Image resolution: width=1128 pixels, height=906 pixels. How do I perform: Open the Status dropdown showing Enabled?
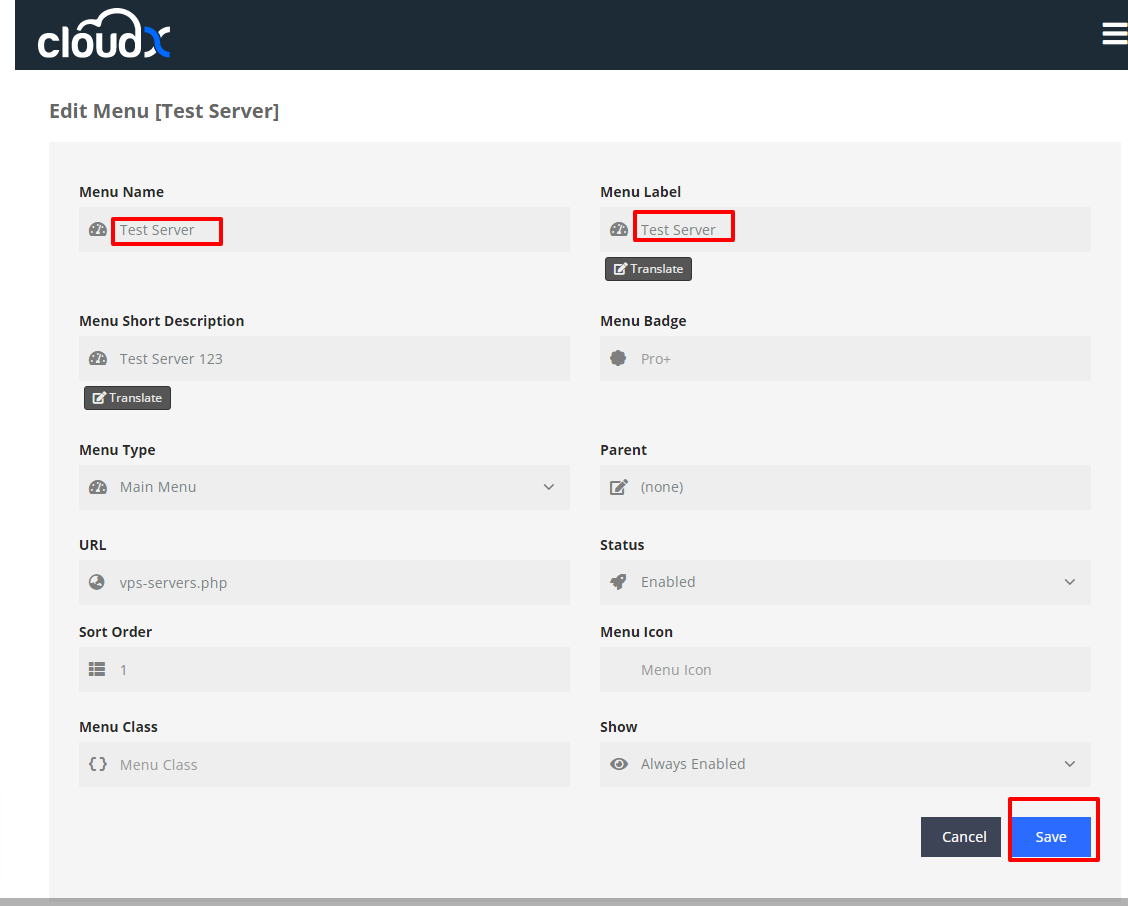[x=1069, y=582]
